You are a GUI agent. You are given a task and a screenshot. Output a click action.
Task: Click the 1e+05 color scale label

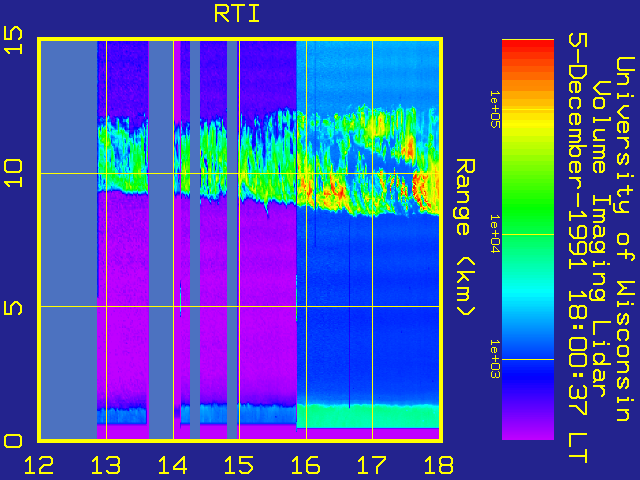coord(494,109)
